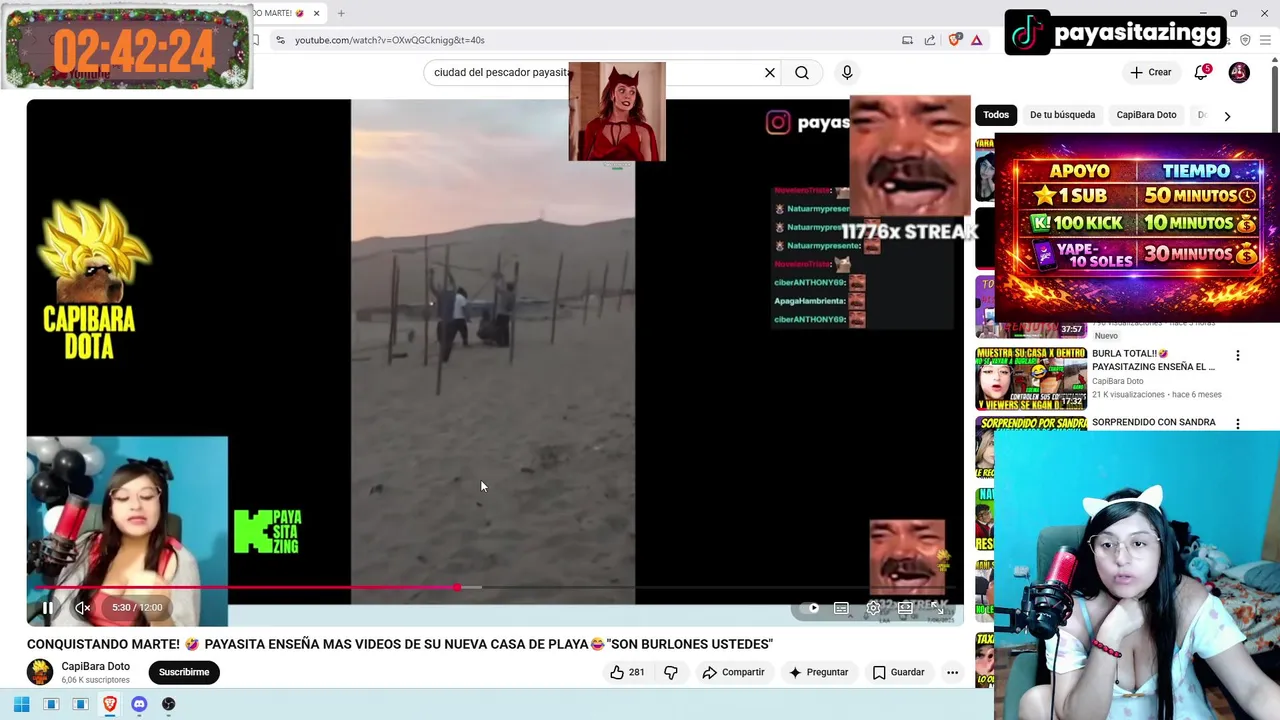Viewport: 1280px width, 720px height.
Task: Show more filter chips with the right arrow
Action: (1227, 116)
